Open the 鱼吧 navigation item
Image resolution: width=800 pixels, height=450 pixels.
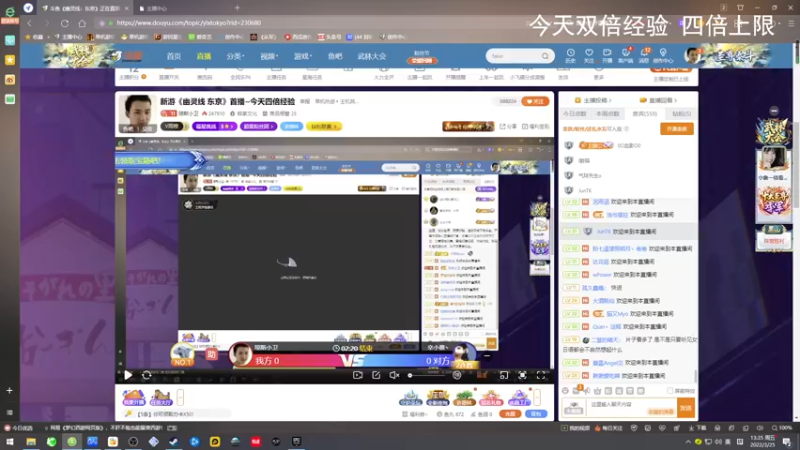pyautogui.click(x=335, y=56)
